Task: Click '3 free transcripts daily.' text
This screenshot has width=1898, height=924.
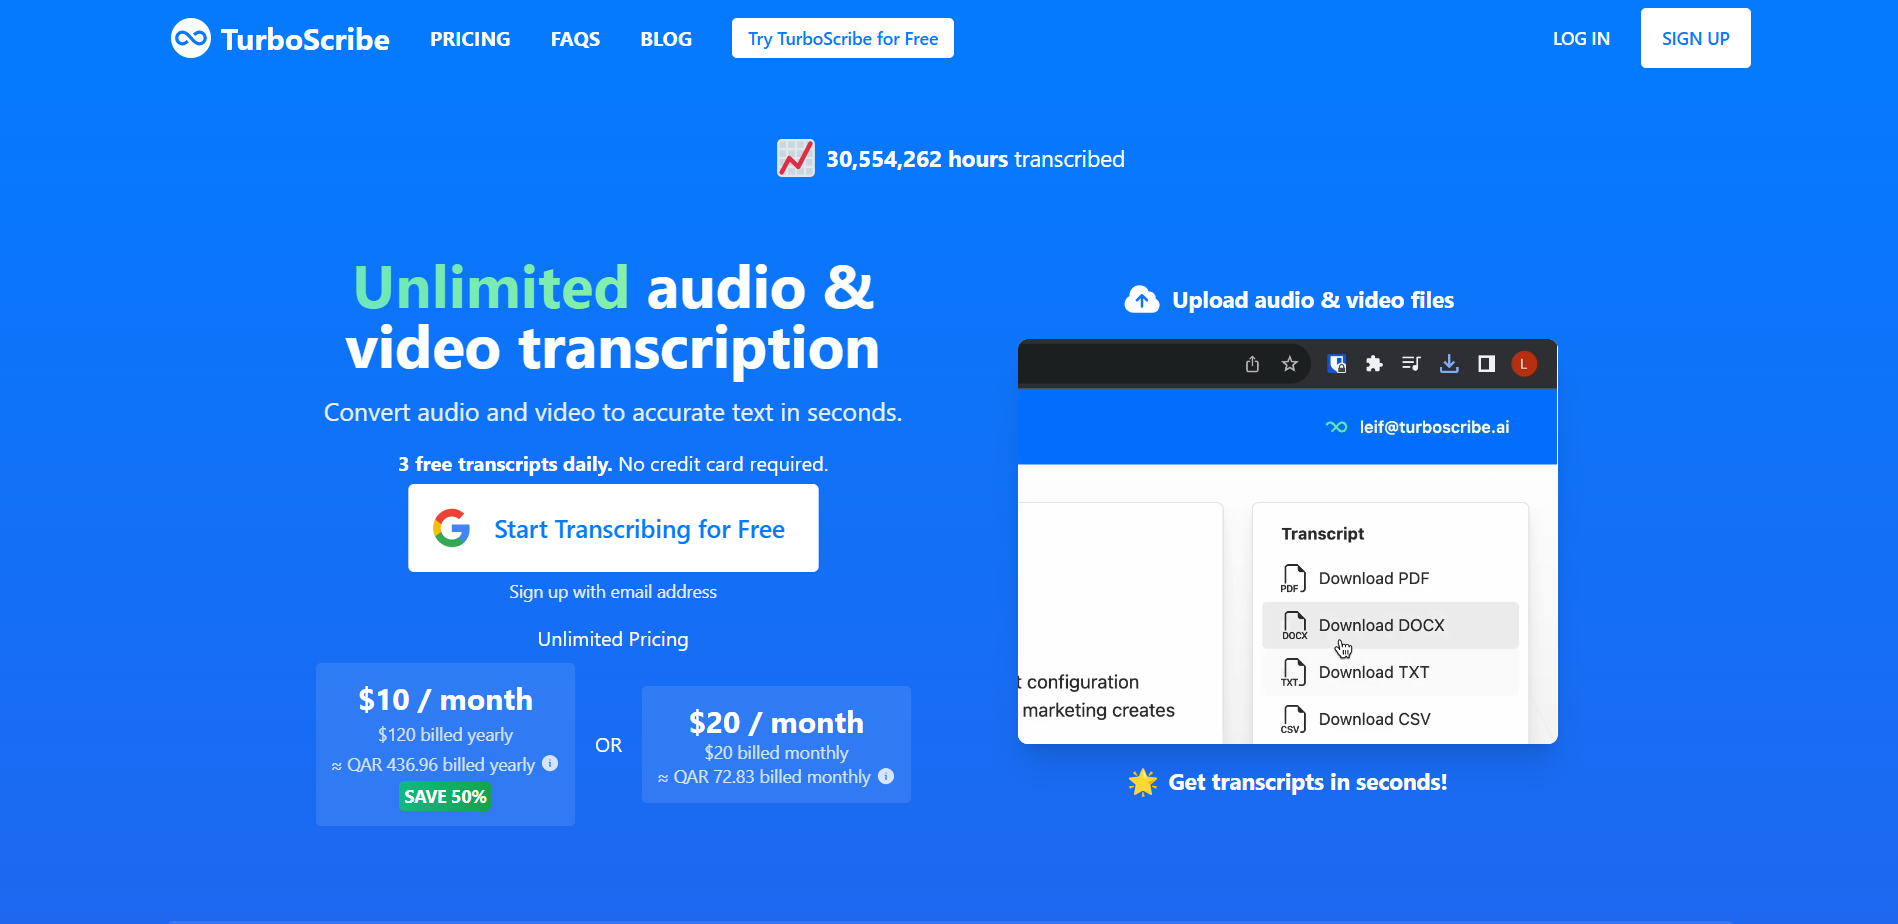Action: coord(505,464)
